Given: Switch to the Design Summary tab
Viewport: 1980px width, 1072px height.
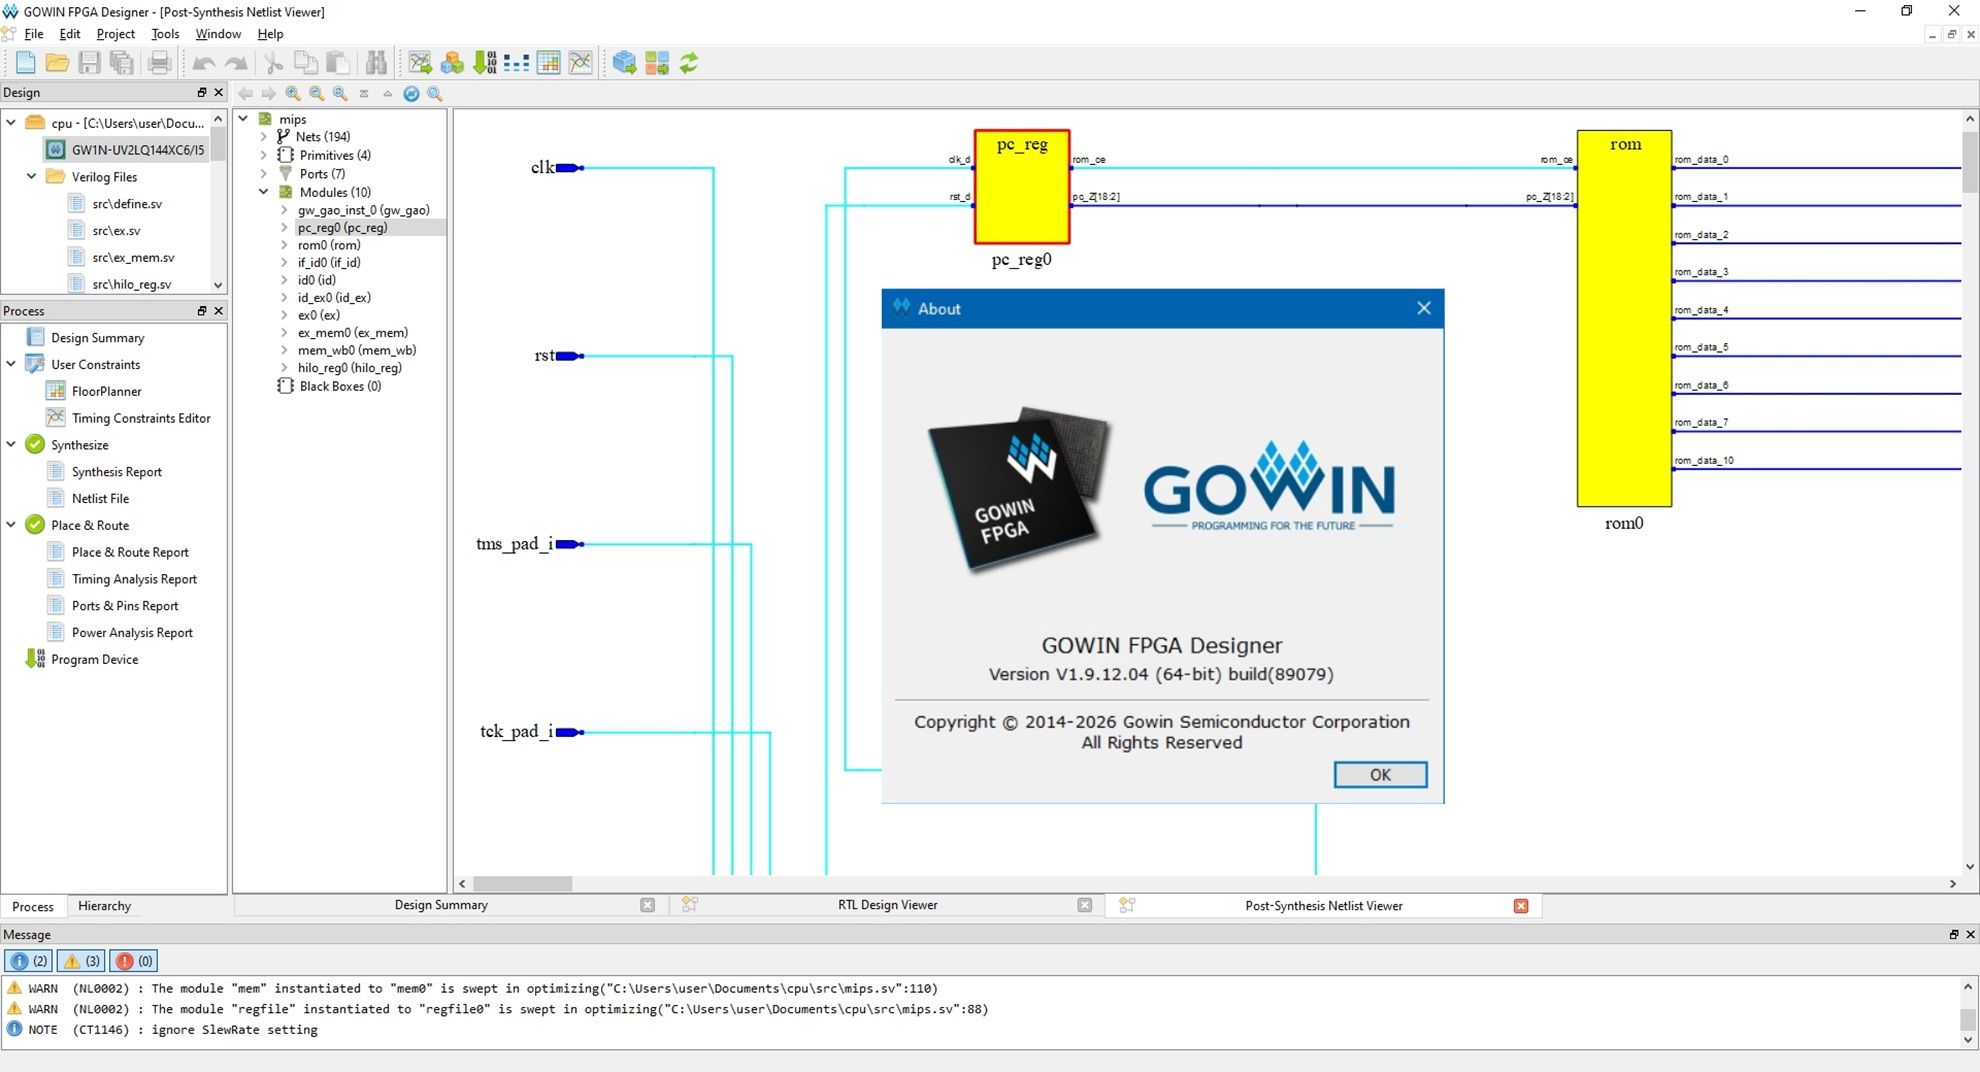Looking at the screenshot, I should pos(441,905).
